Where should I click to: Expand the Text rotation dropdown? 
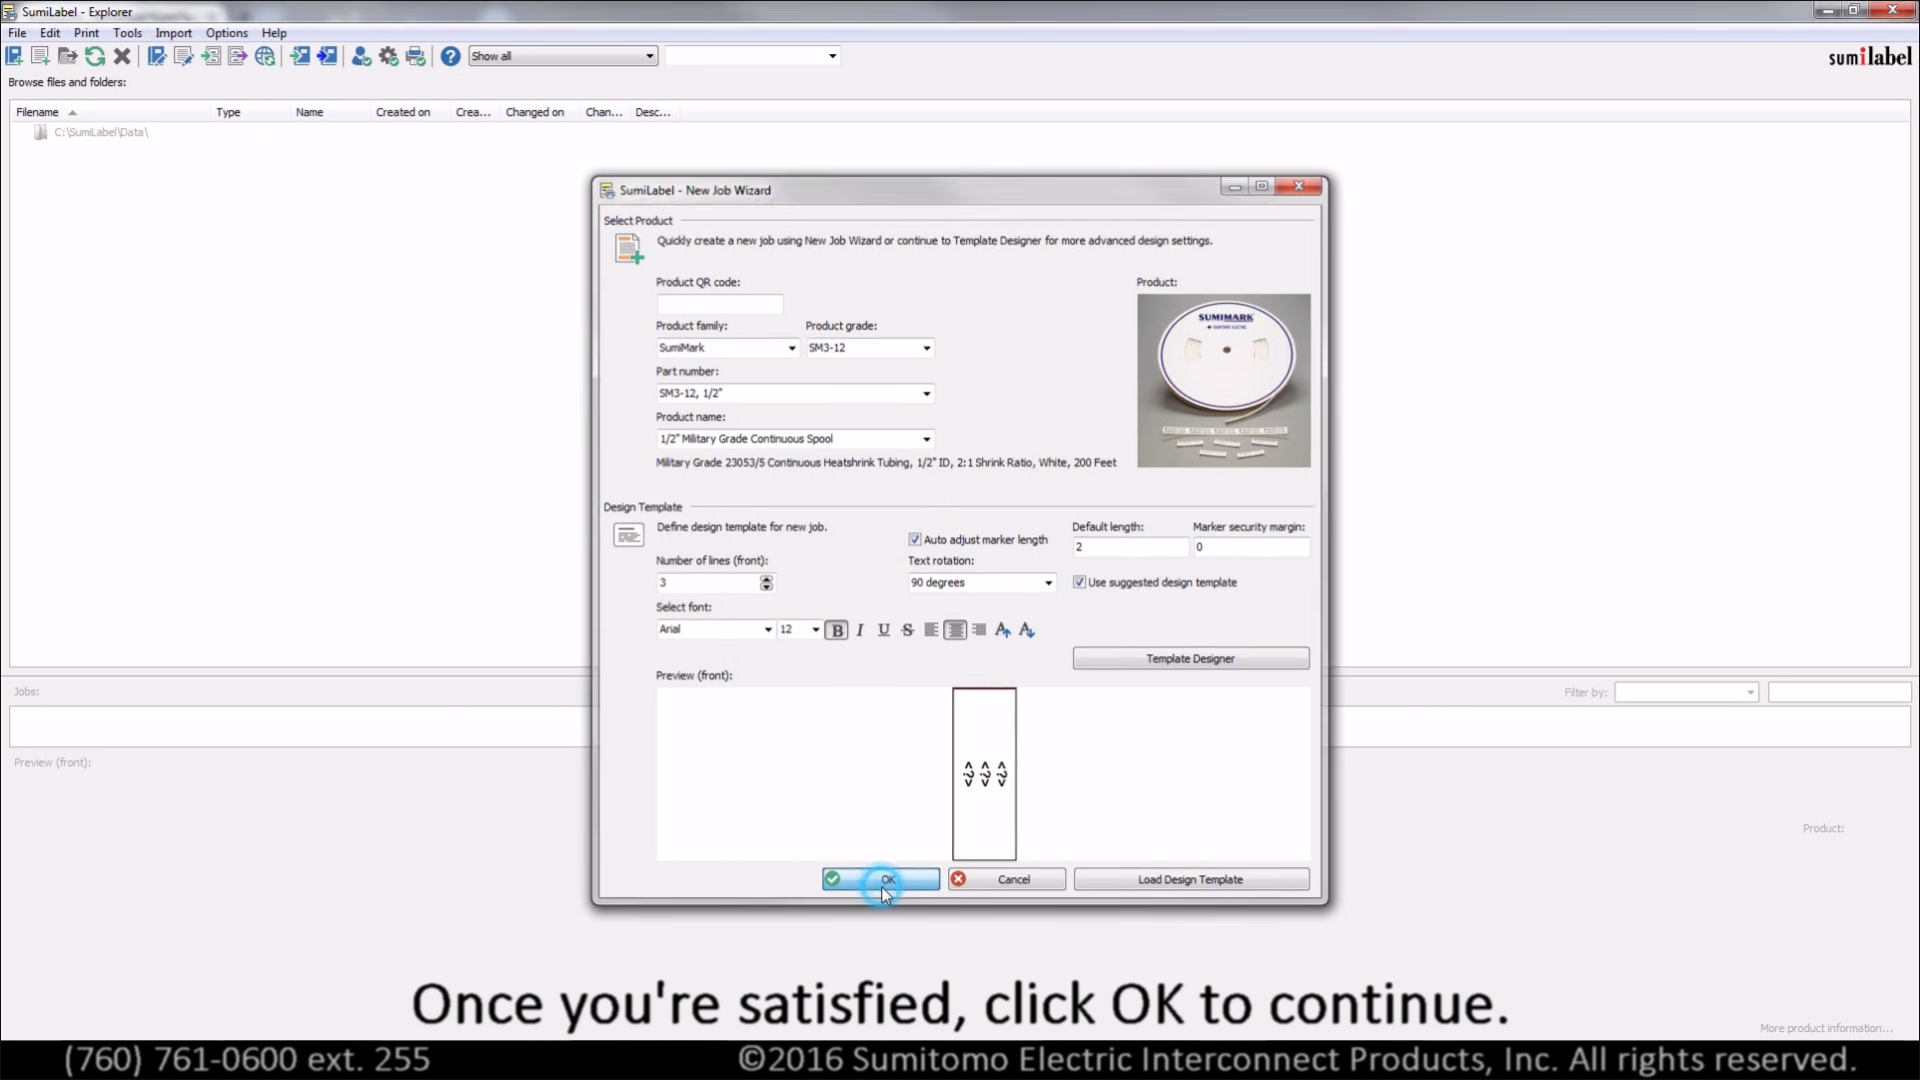(1048, 583)
